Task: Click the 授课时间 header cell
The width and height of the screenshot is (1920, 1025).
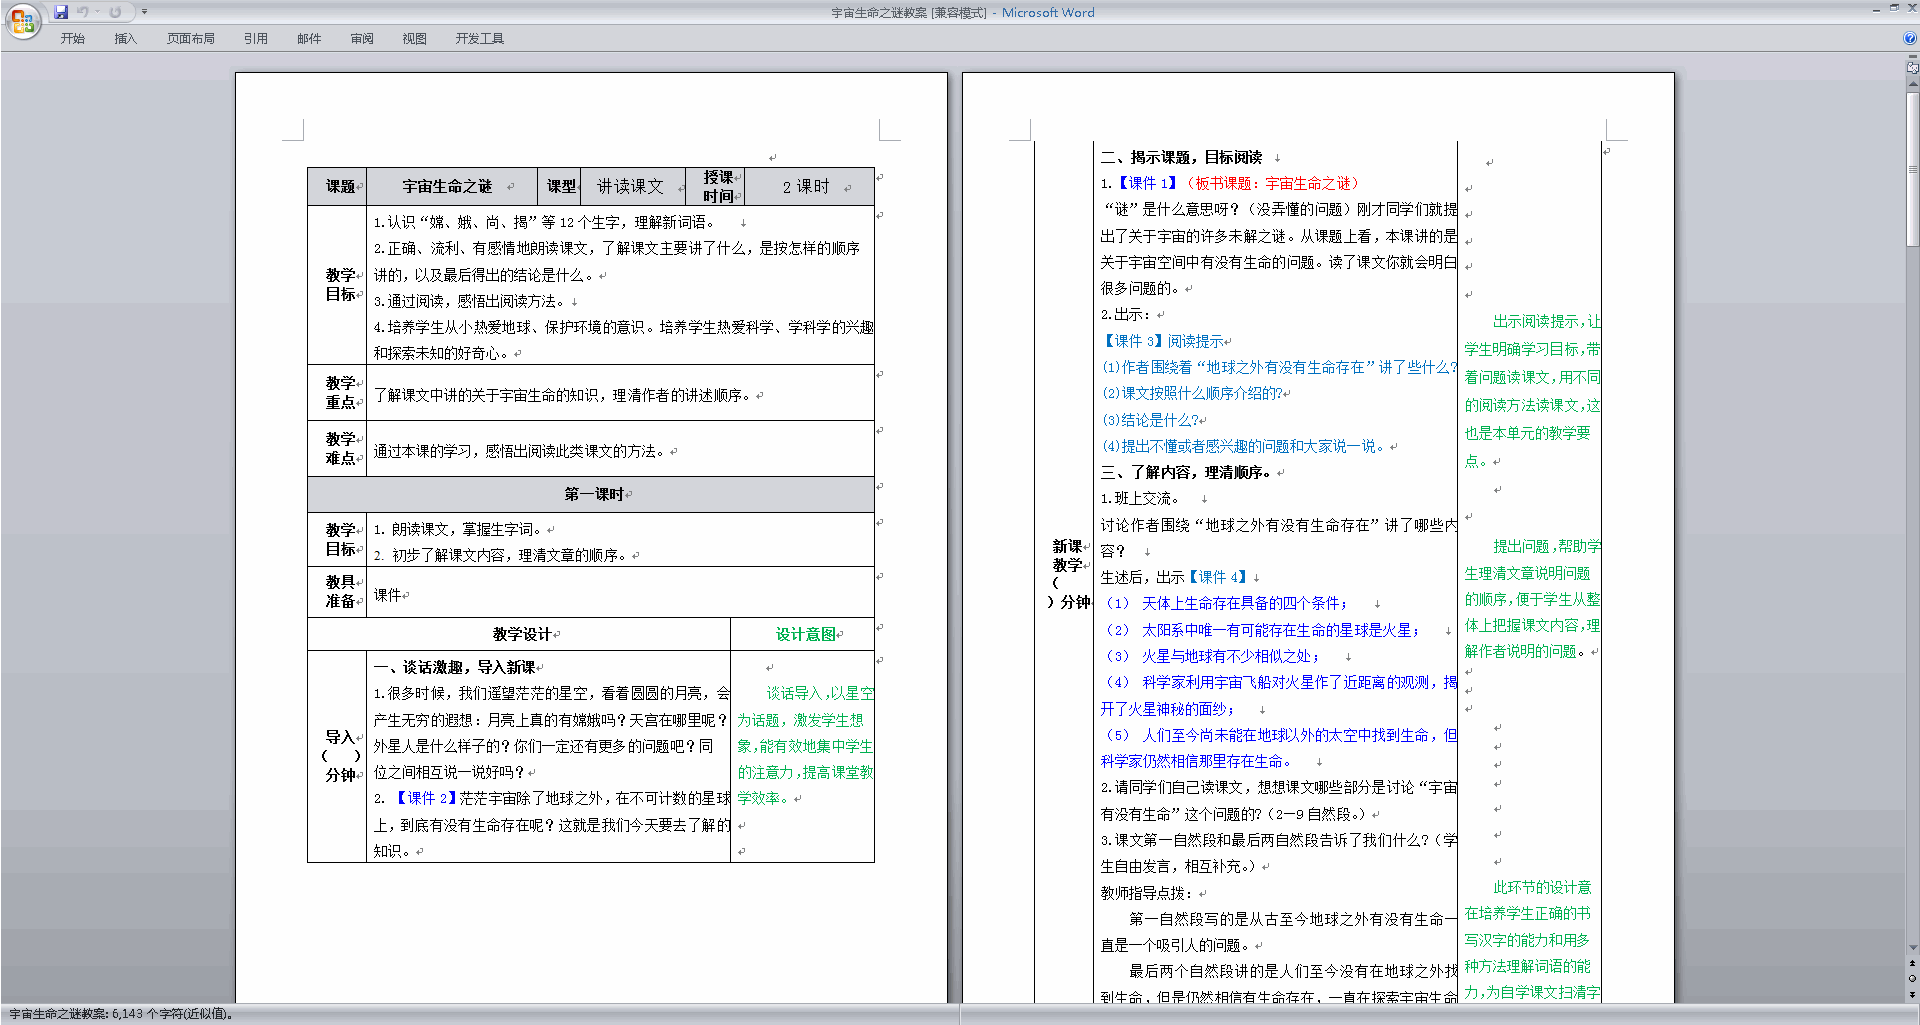Action: tap(716, 187)
